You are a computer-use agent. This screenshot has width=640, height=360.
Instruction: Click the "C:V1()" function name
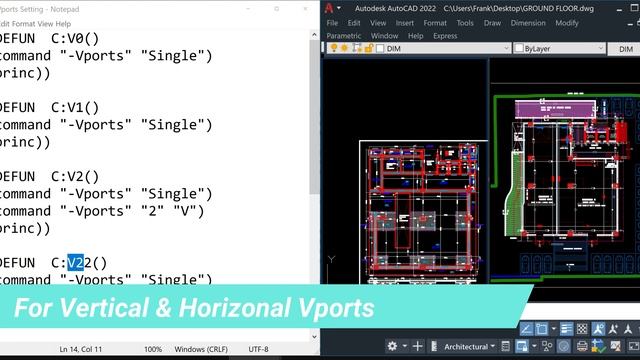click(75, 108)
